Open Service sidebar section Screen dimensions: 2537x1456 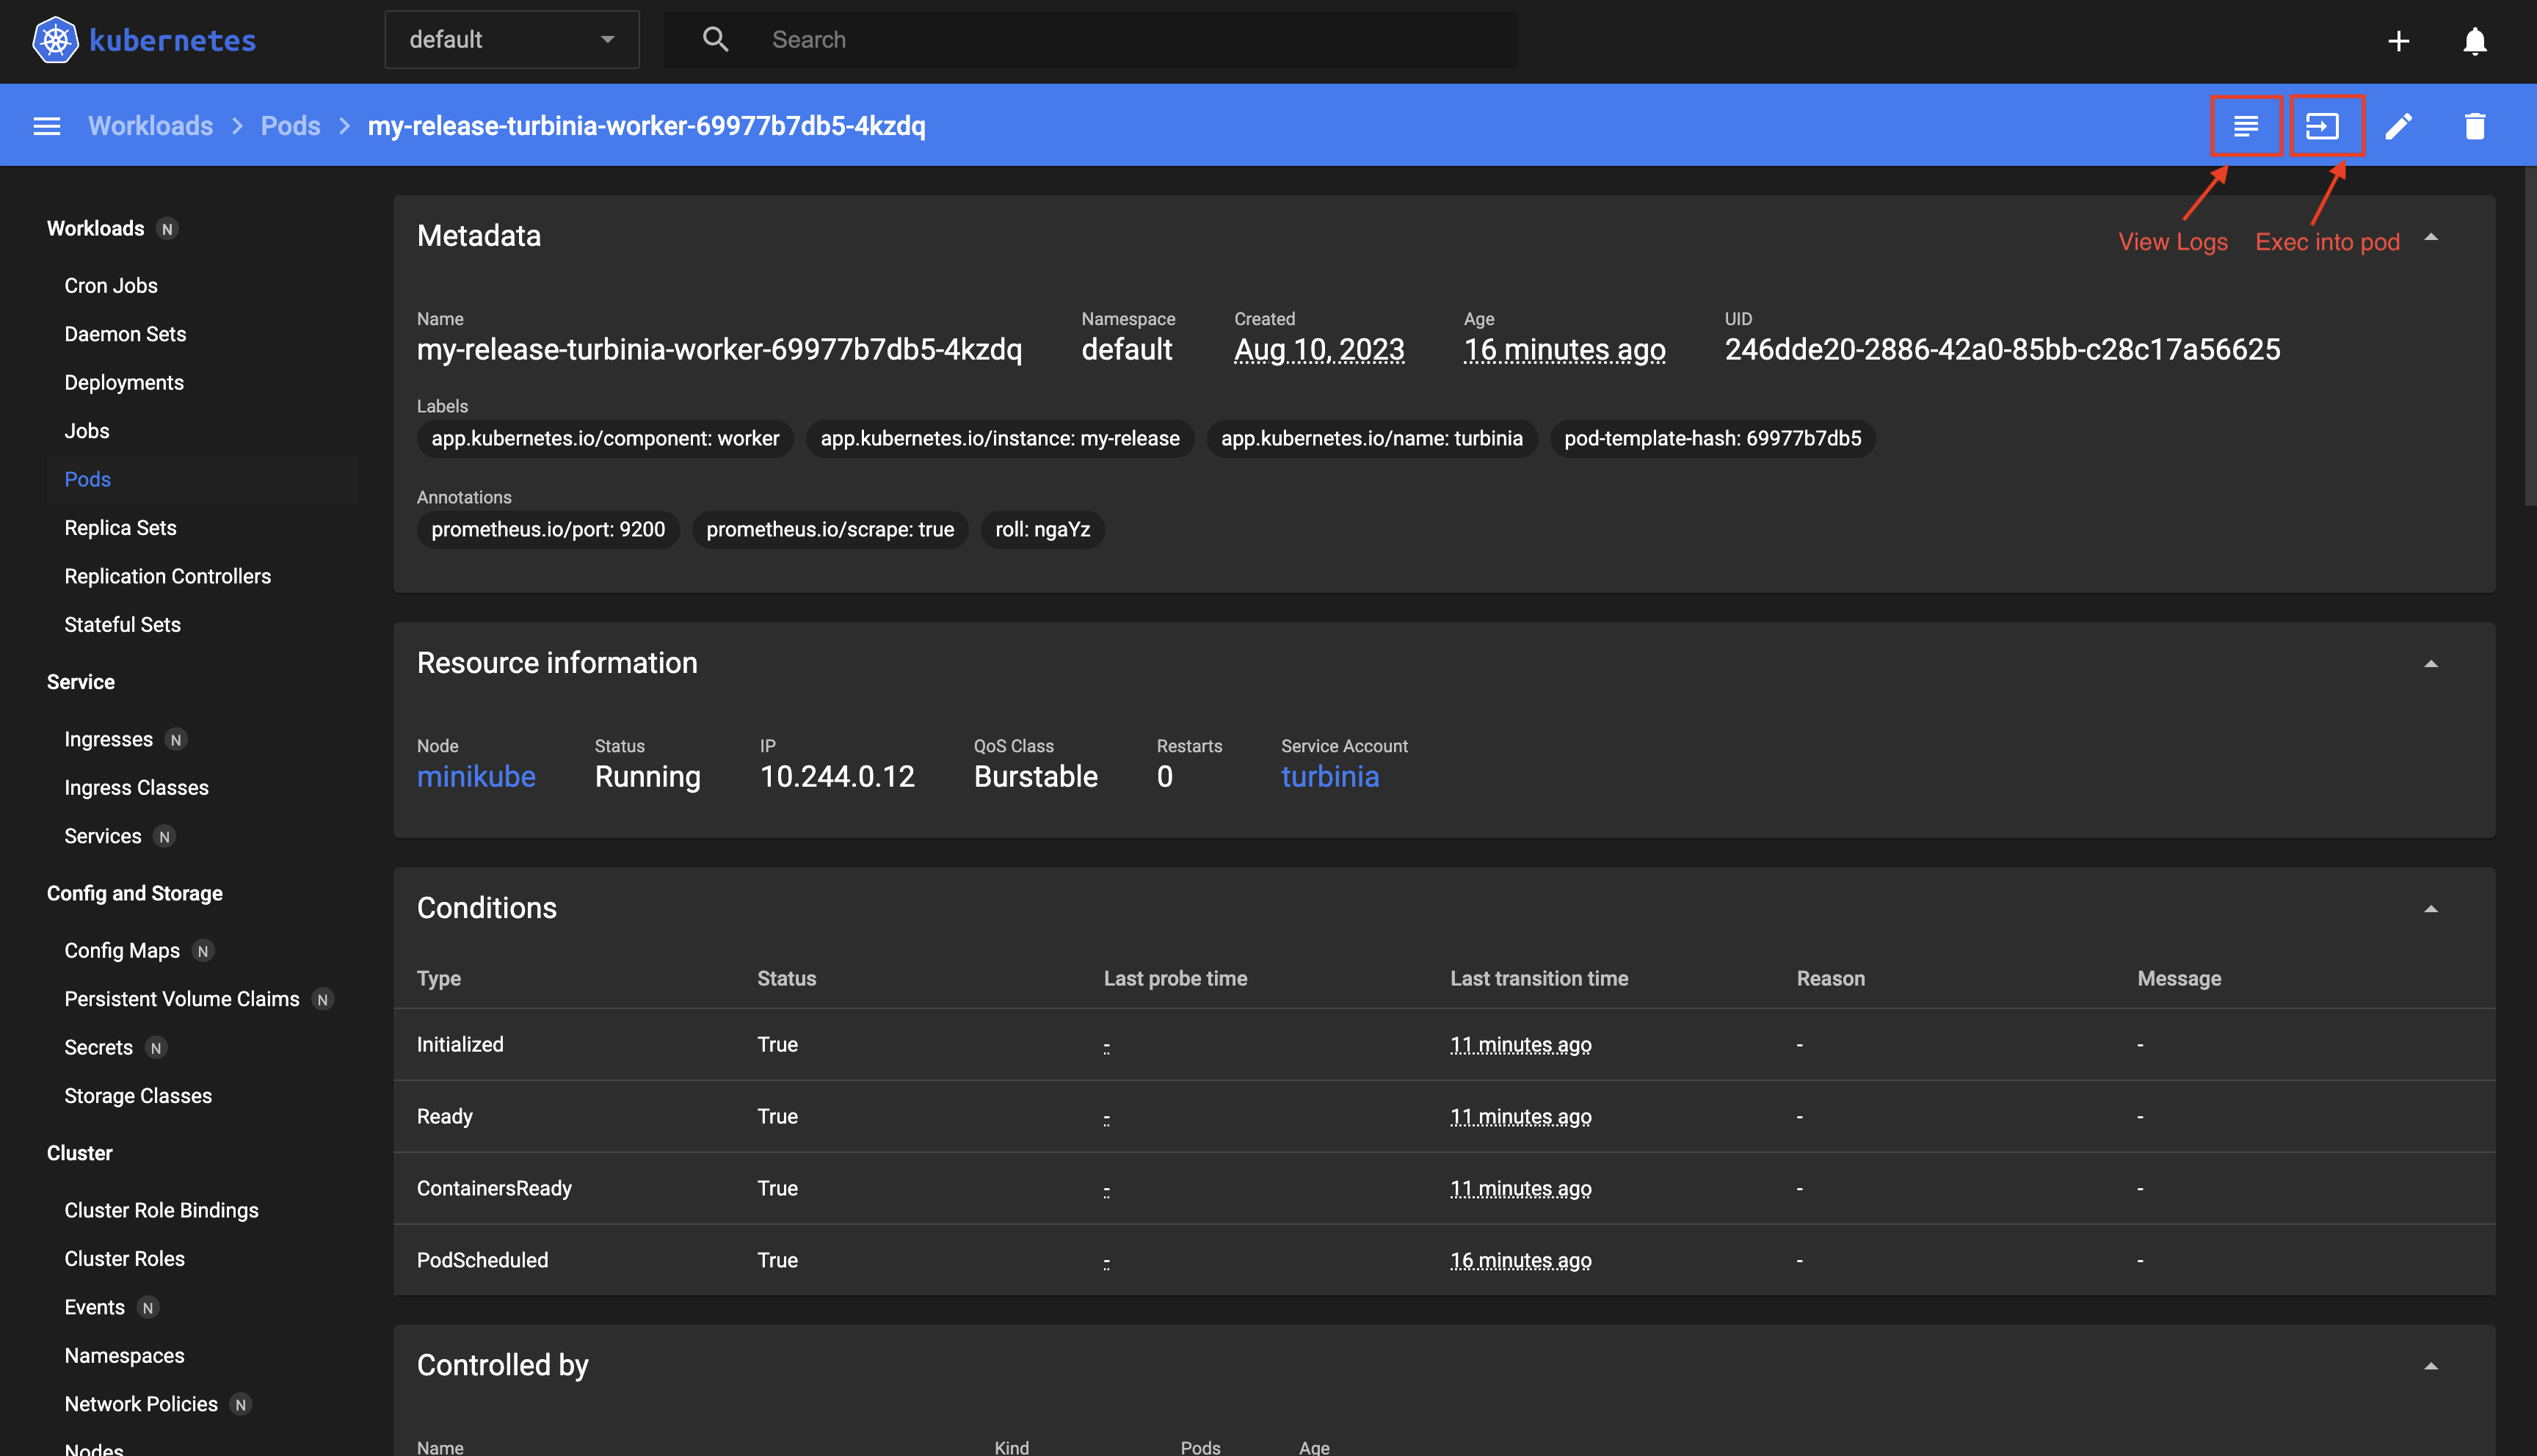(x=81, y=682)
